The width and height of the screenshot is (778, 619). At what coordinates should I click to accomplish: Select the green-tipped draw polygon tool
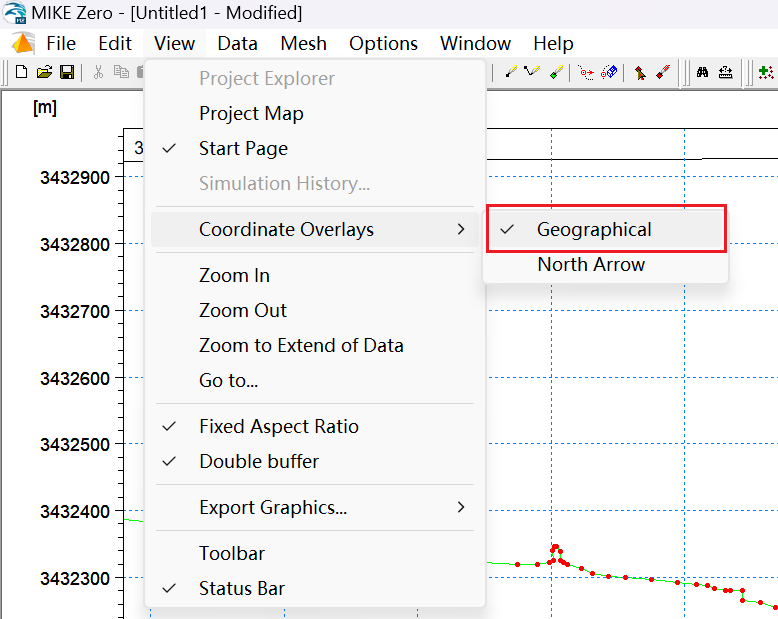[556, 72]
